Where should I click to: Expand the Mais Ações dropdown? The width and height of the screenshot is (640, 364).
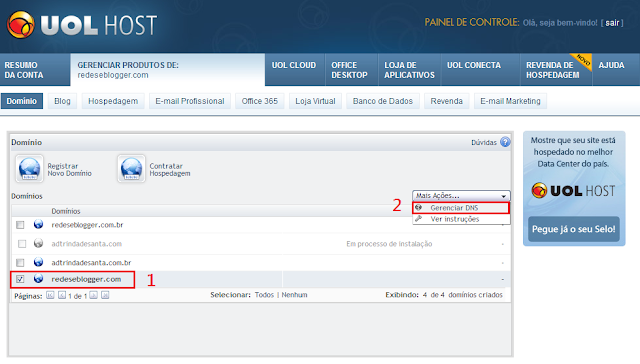(461, 196)
